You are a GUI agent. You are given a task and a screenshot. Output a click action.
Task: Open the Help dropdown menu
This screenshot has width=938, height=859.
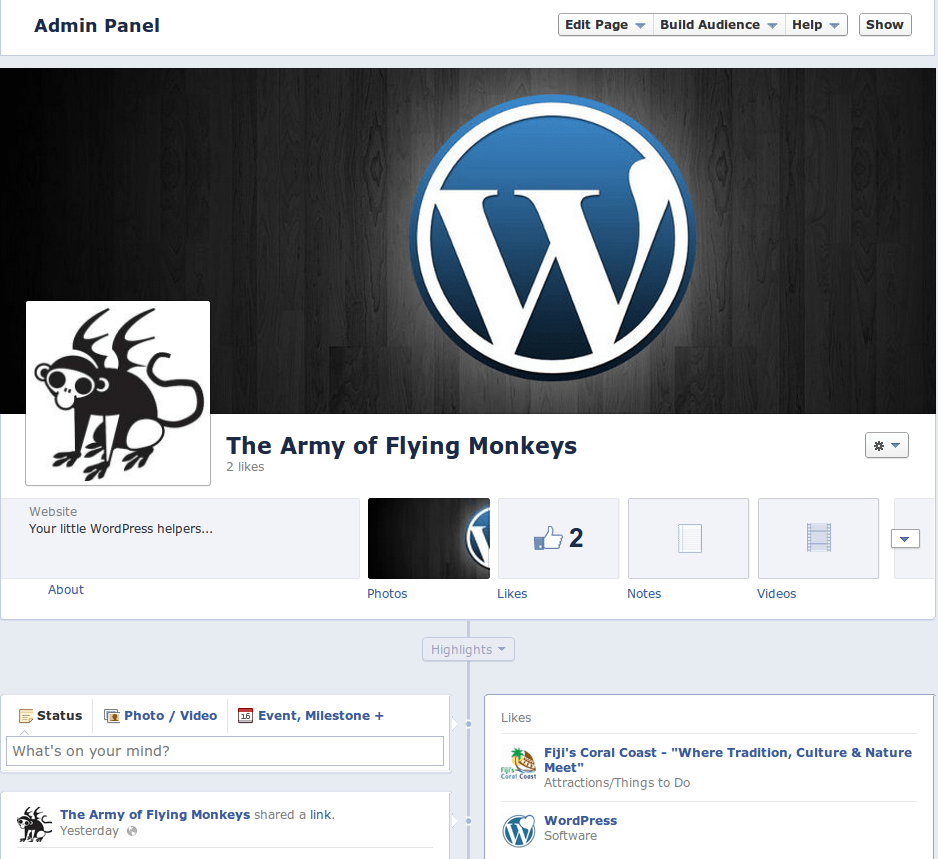click(816, 25)
